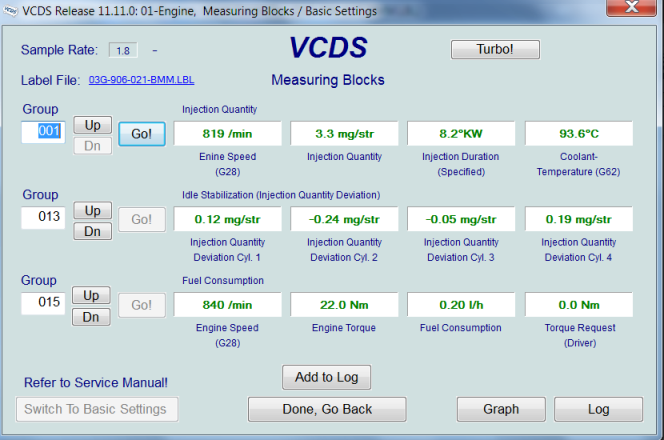Click the Engine Torque label

344,328
